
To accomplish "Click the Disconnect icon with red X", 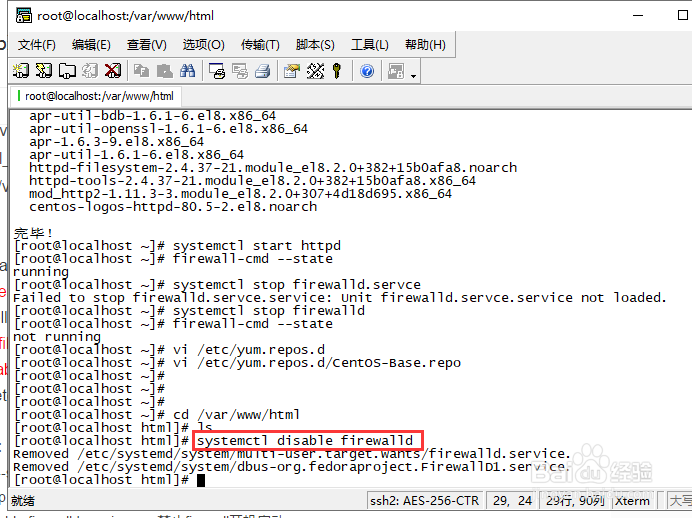I will click(113, 71).
